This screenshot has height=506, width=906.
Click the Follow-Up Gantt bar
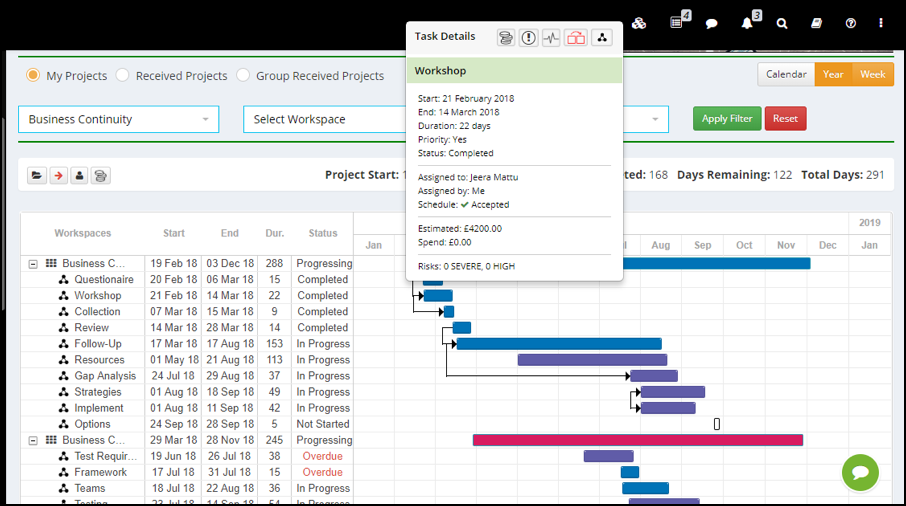559,344
